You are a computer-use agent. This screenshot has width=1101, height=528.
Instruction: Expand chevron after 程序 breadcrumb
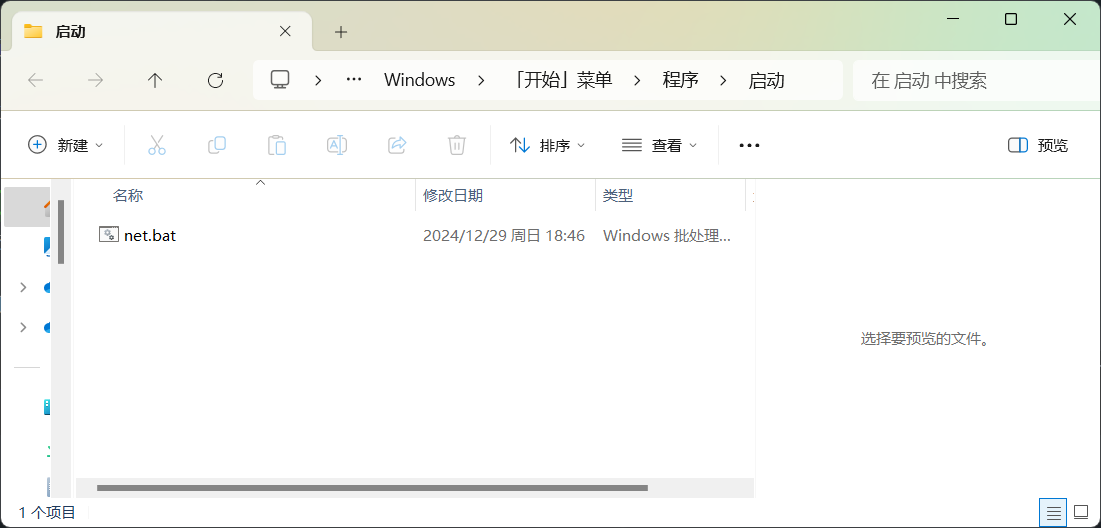[723, 80]
